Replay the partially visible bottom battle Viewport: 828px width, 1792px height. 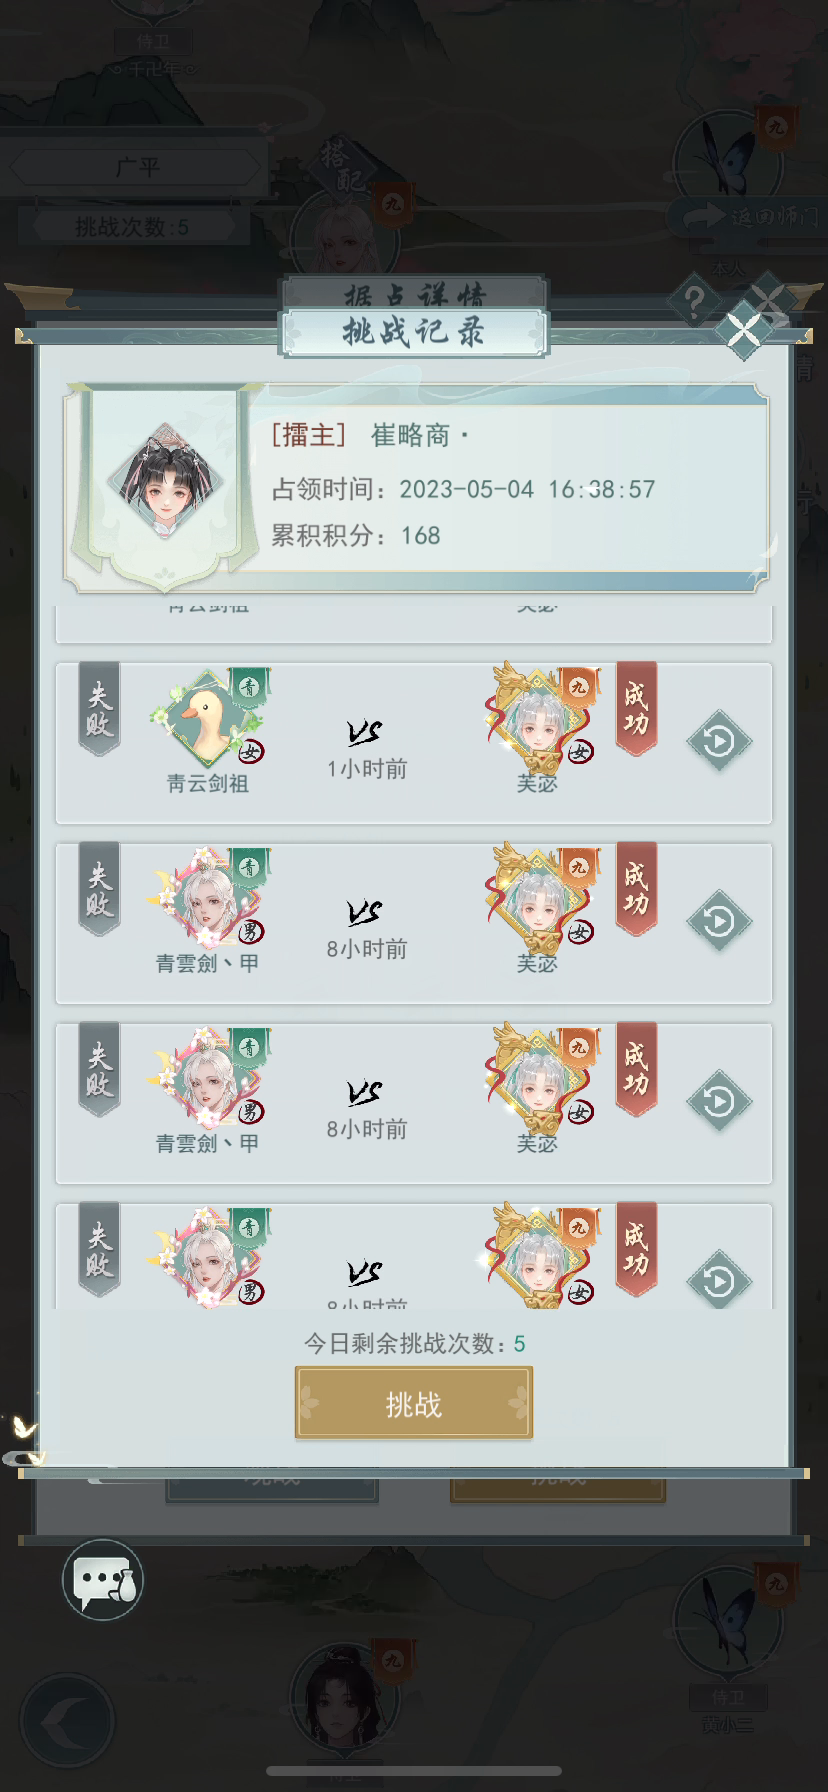tap(719, 1279)
